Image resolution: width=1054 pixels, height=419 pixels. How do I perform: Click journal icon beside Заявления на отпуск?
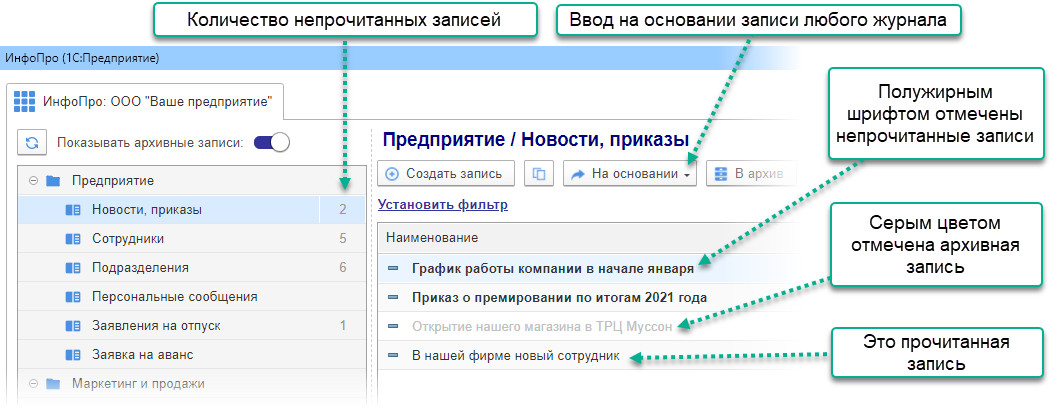pyautogui.click(x=73, y=326)
